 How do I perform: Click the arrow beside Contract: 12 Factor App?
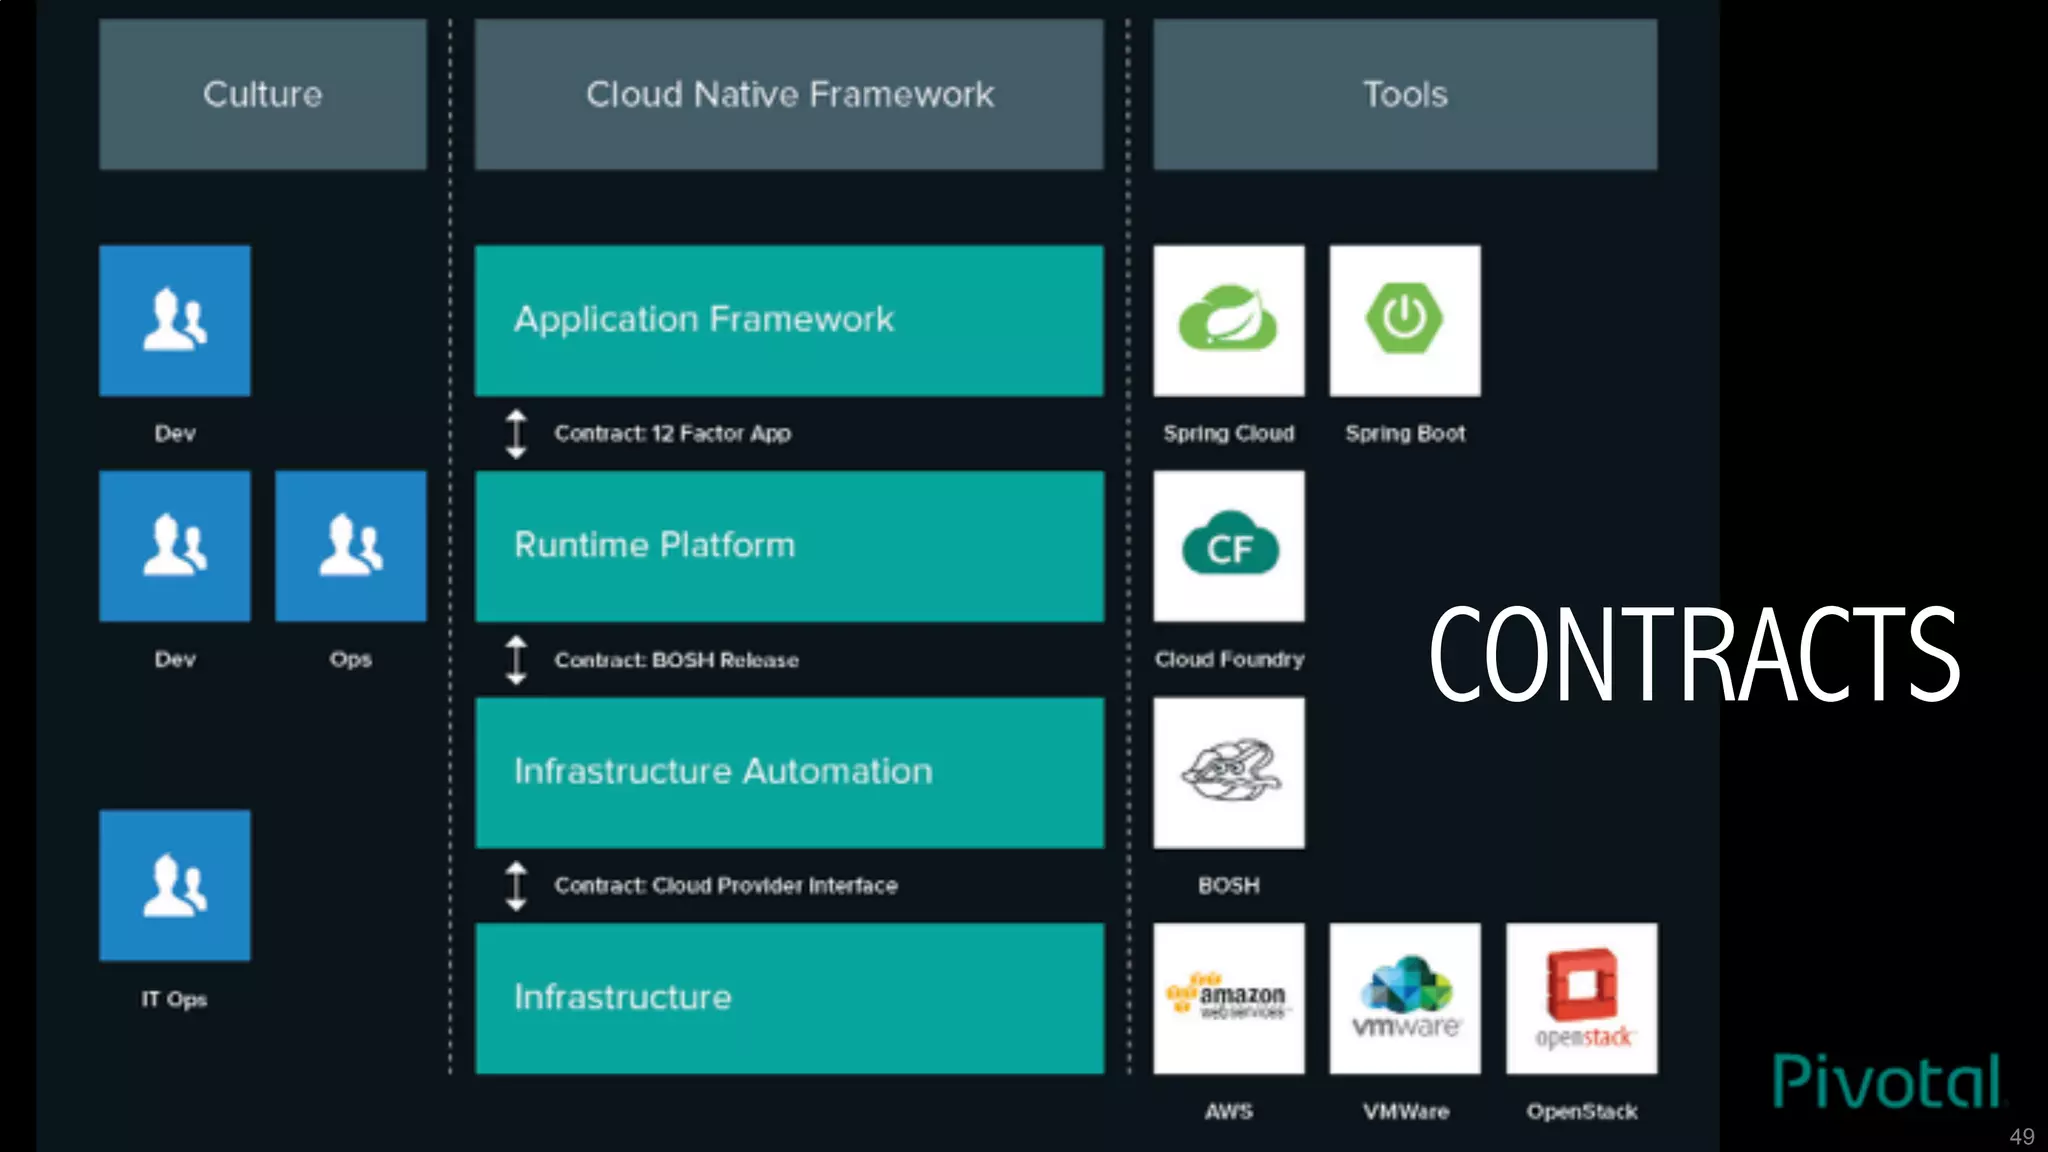coord(516,434)
